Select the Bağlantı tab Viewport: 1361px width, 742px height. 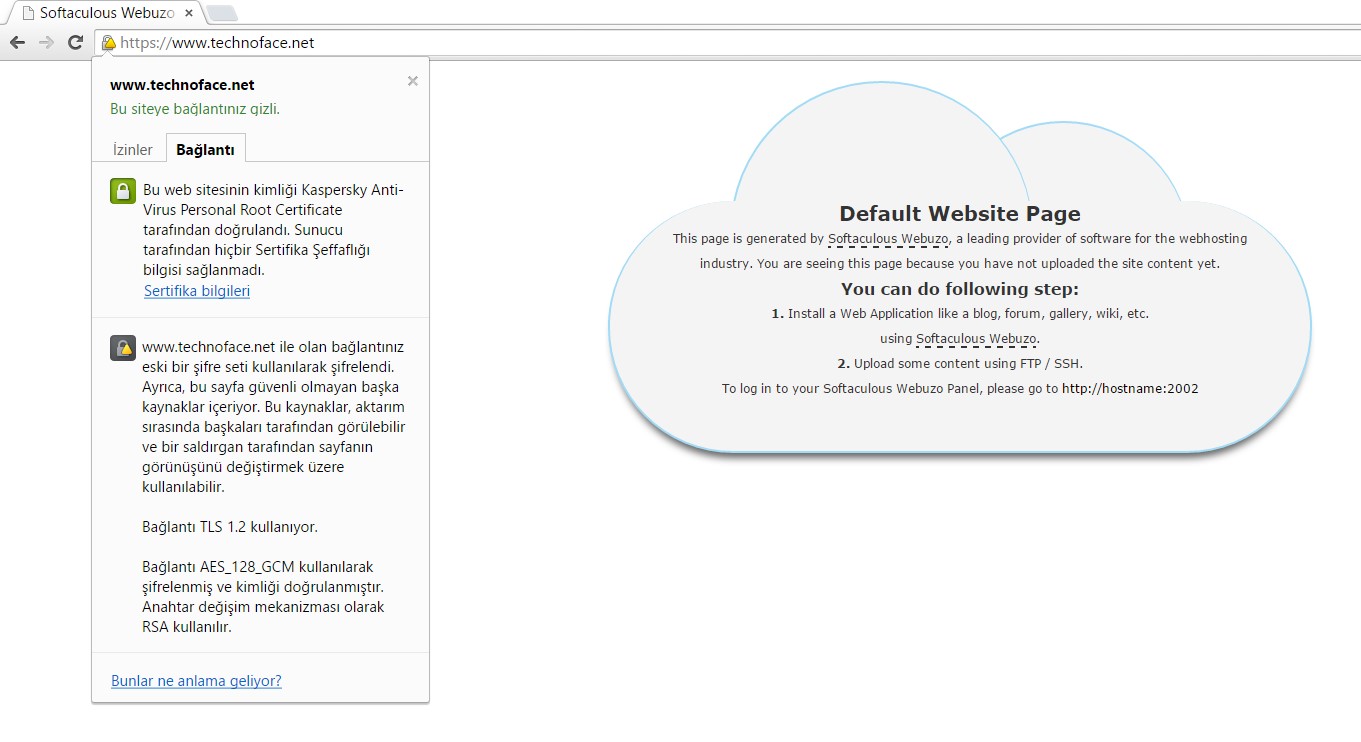point(205,150)
